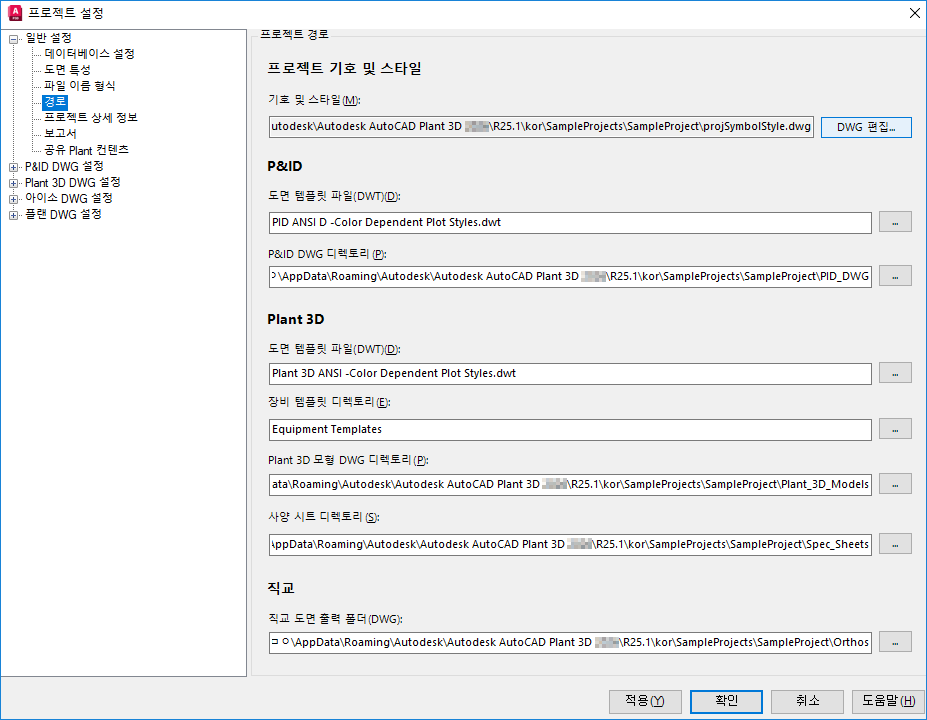Apply changes with 적용 button
This screenshot has width=927, height=720.
[x=645, y=702]
